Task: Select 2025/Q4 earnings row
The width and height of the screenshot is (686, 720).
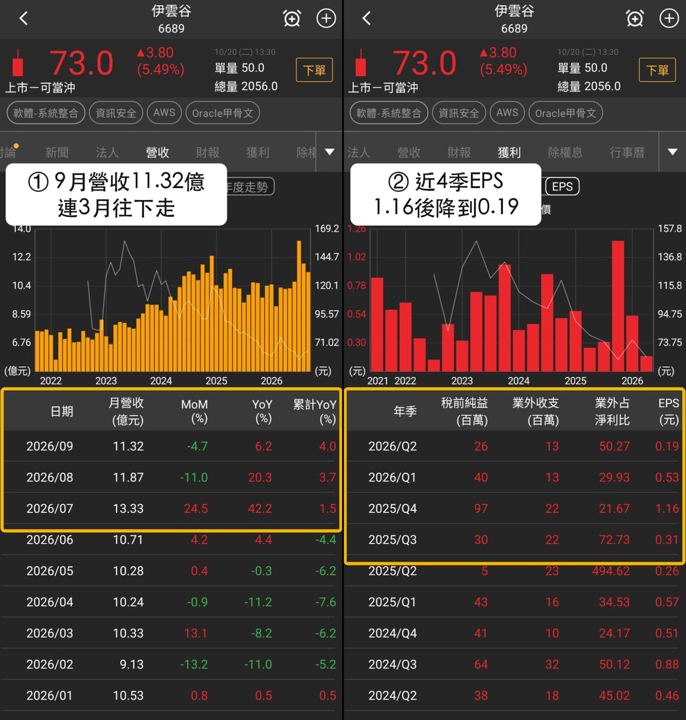Action: coord(514,508)
